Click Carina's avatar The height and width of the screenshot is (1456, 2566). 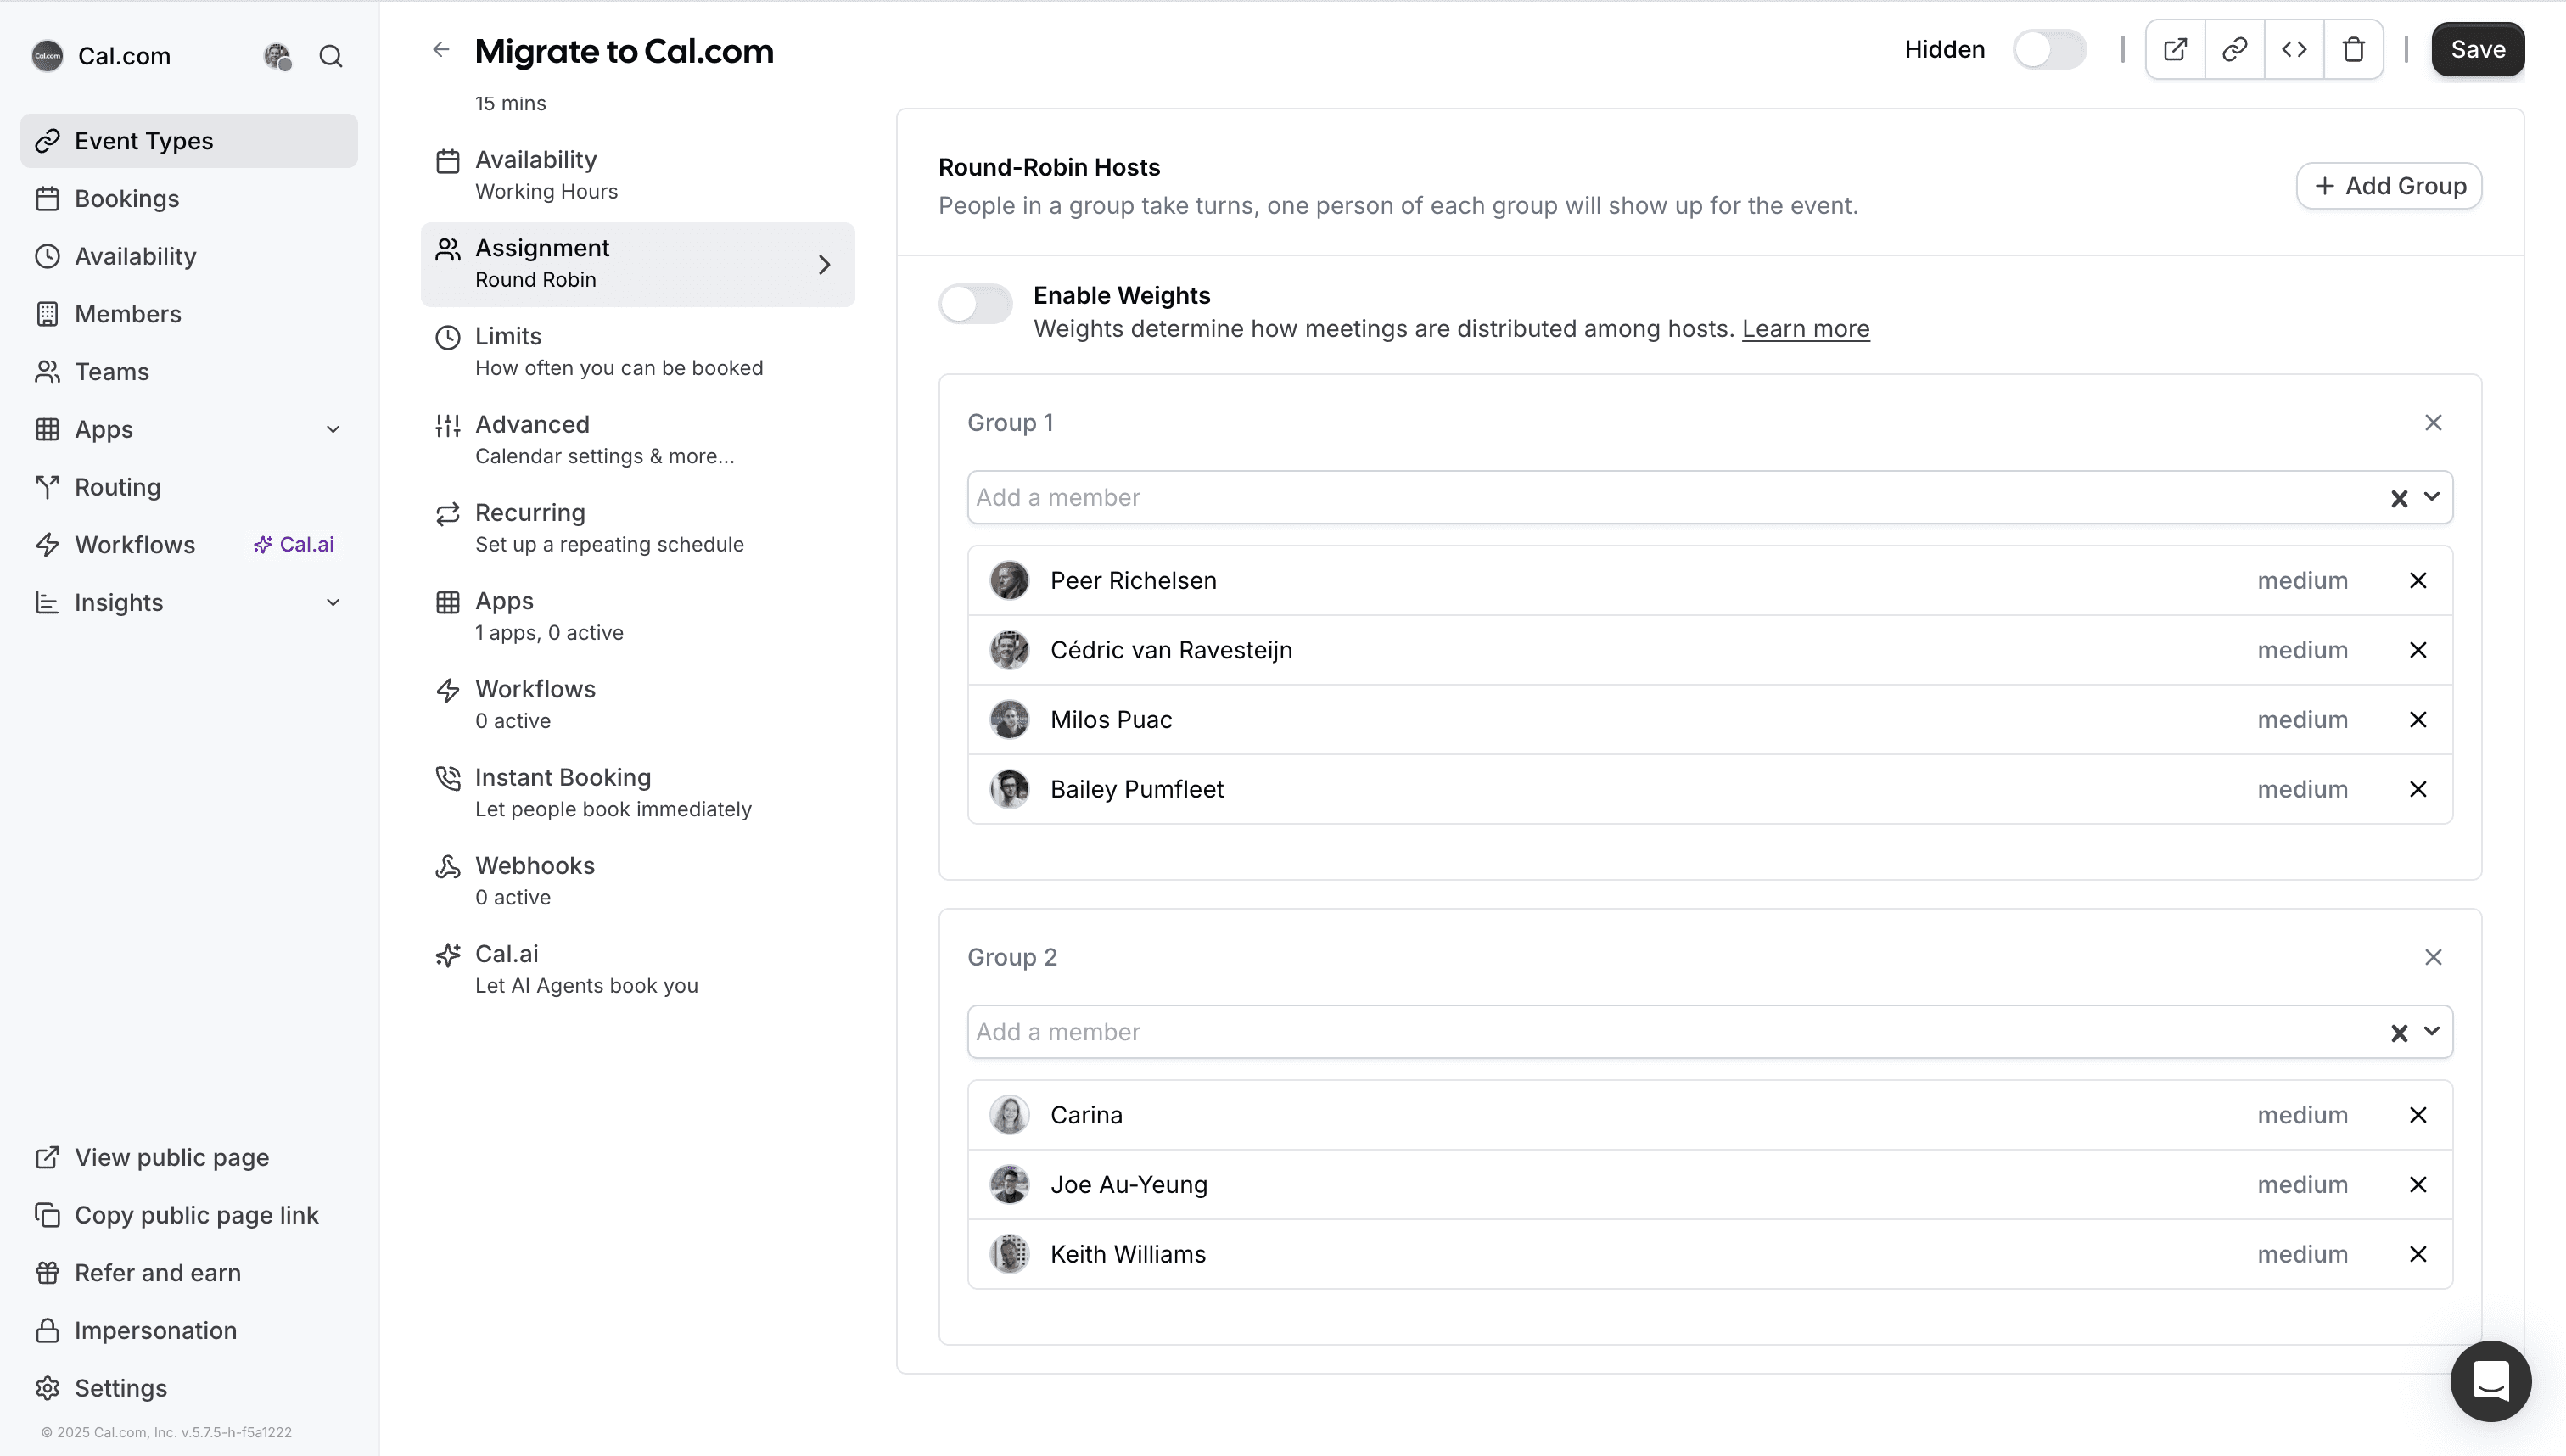[x=1009, y=1115]
